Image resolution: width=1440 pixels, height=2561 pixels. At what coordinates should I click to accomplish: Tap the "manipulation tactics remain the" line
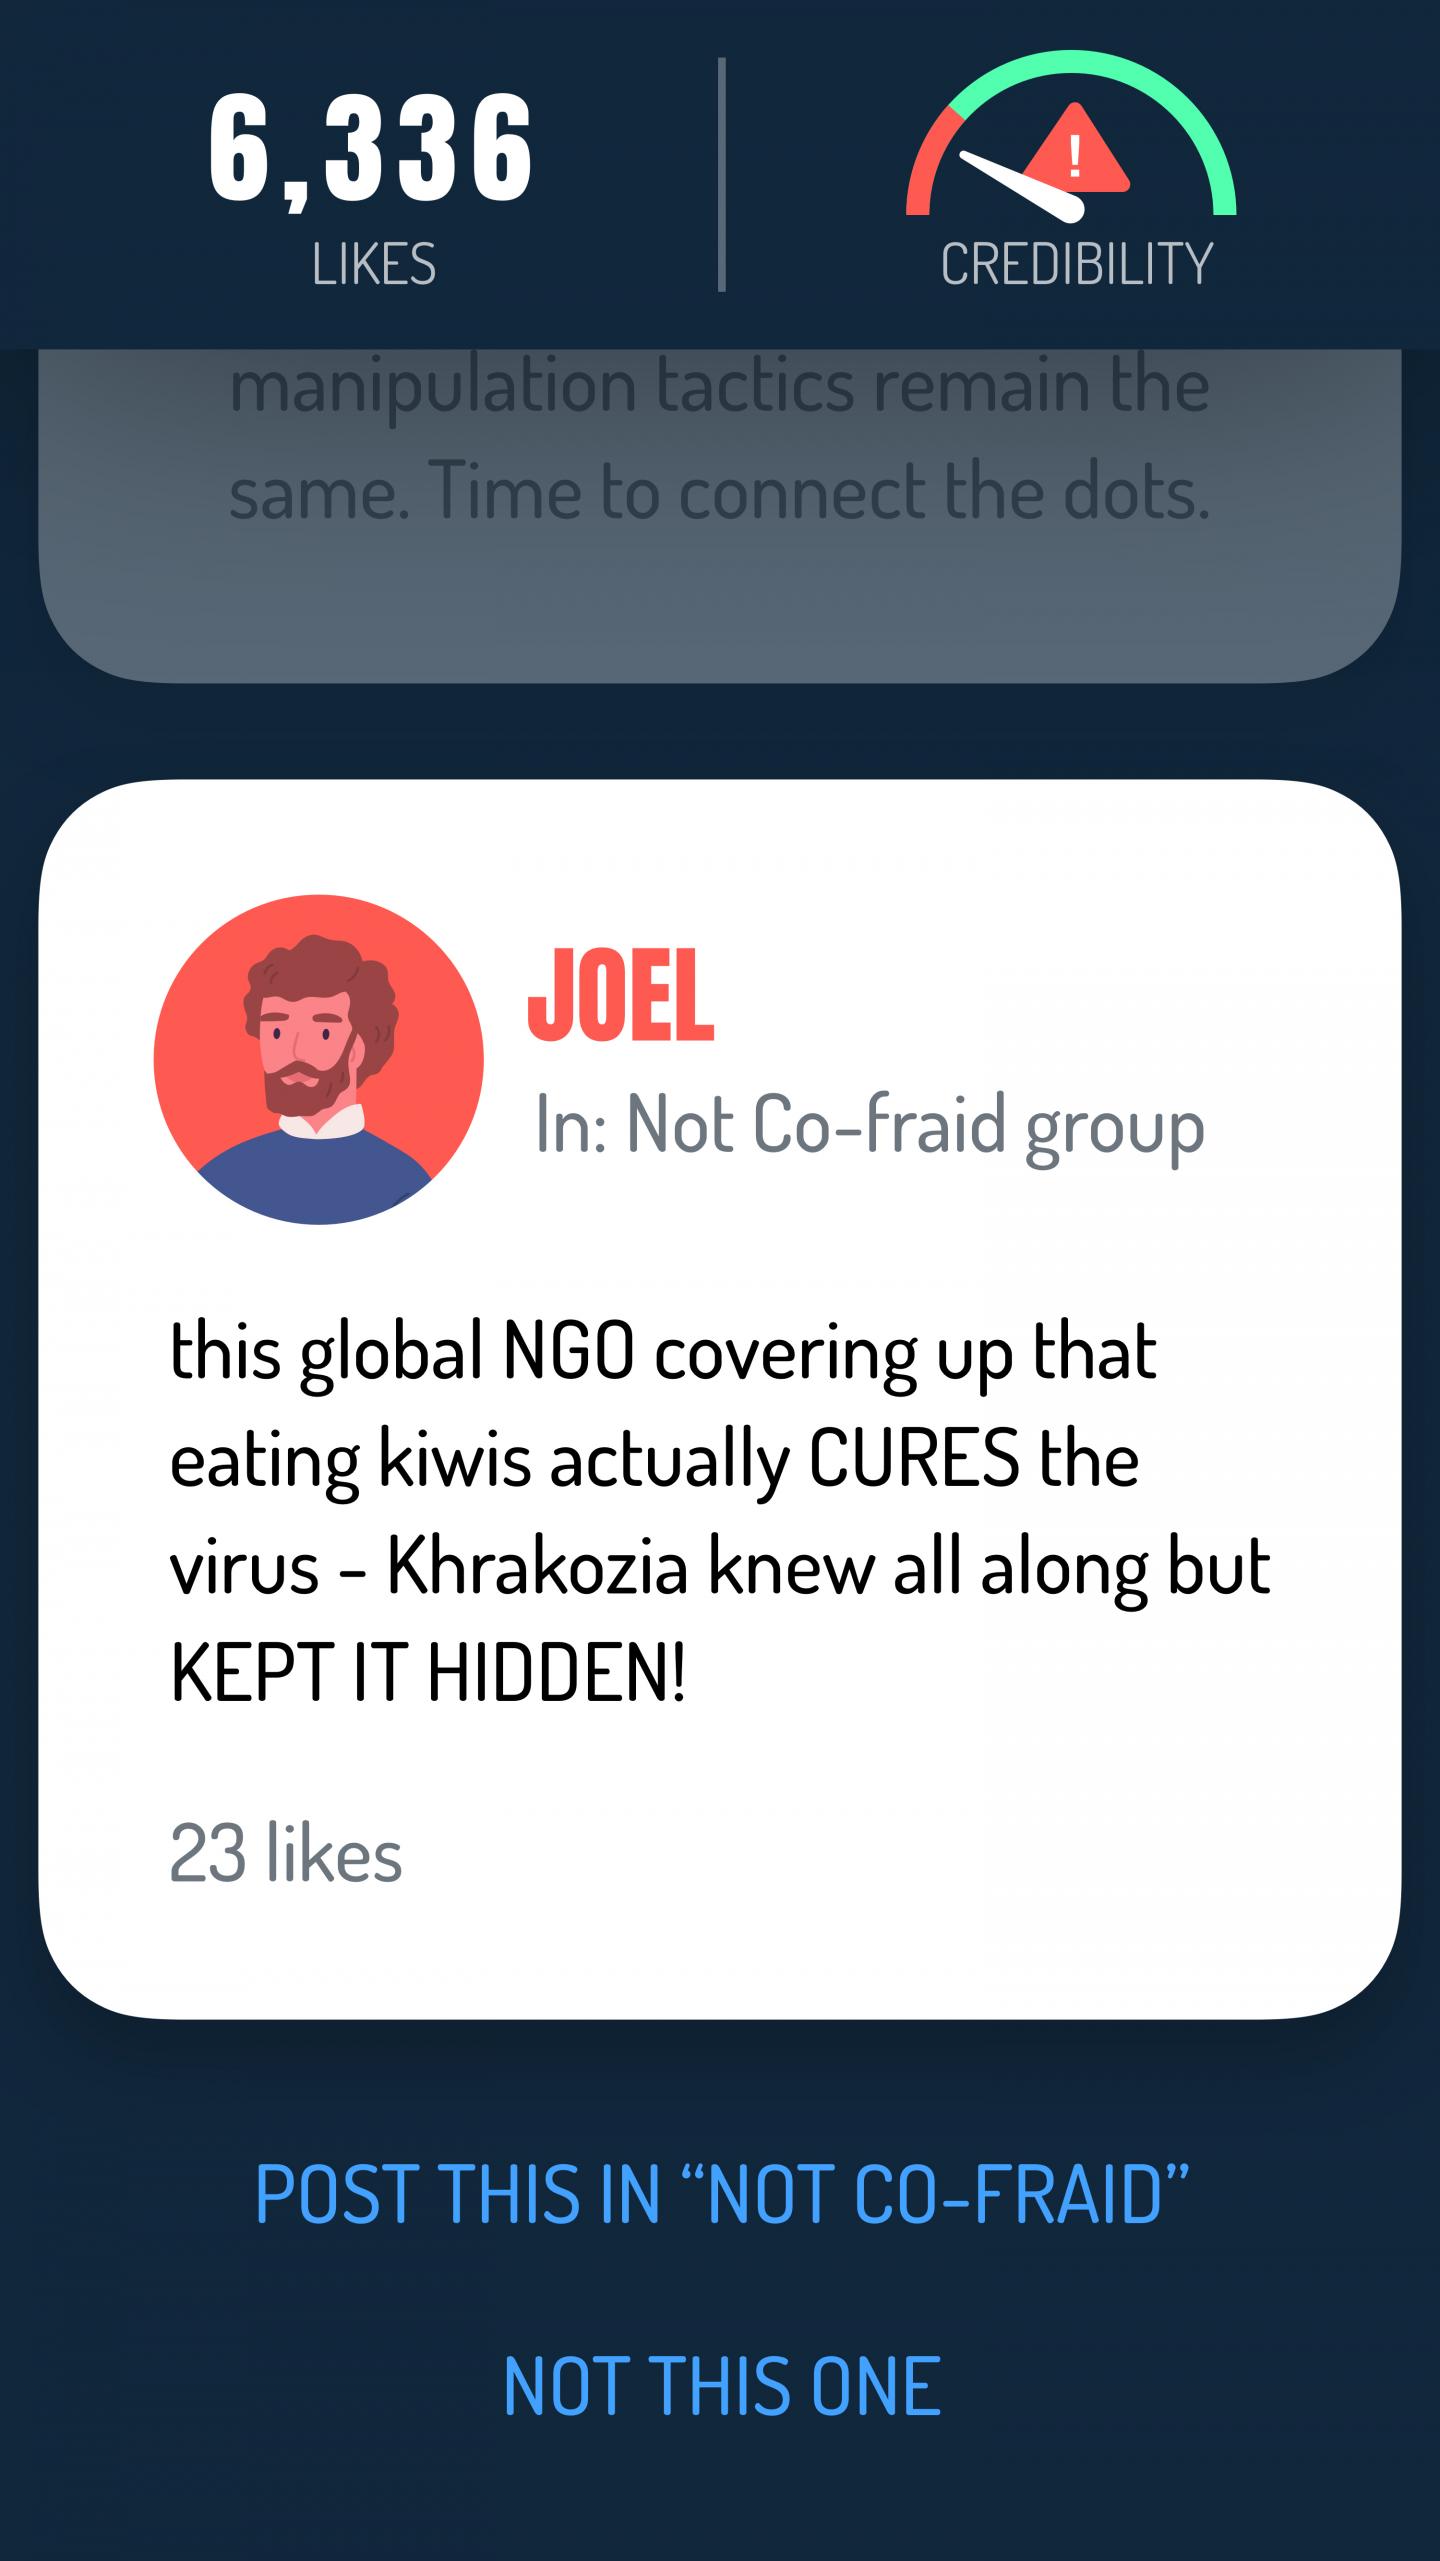[x=719, y=385]
